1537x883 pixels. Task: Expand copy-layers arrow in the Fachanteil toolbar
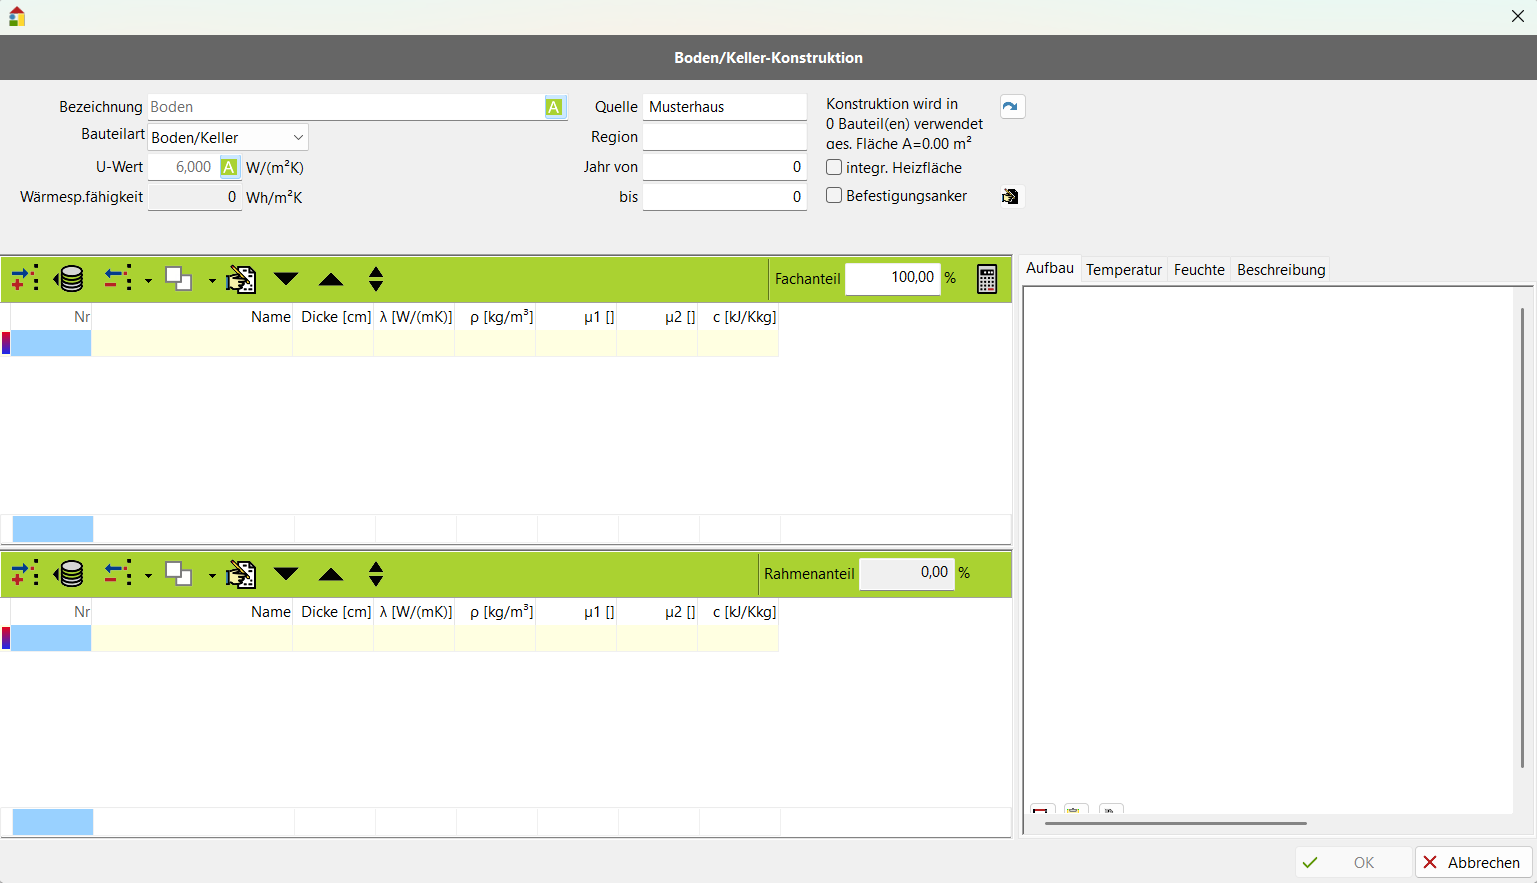[x=212, y=281]
